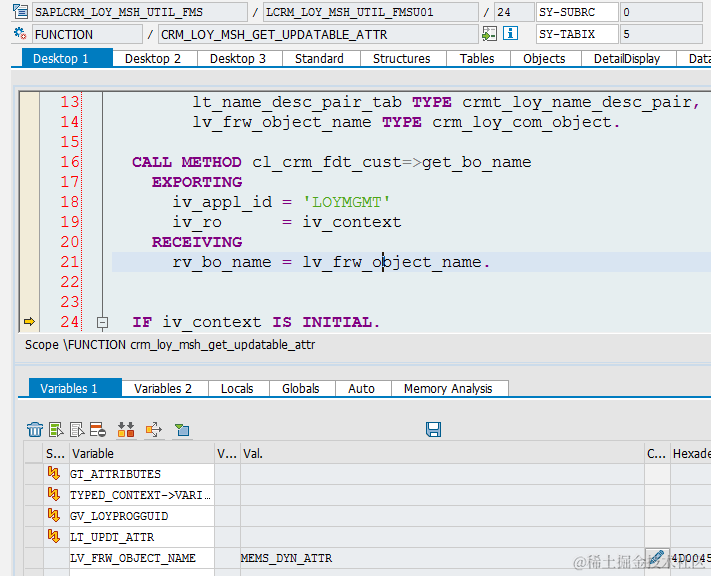Click the GV_LOYPROGGUID variable cell
711x576 pixels.
[141, 516]
